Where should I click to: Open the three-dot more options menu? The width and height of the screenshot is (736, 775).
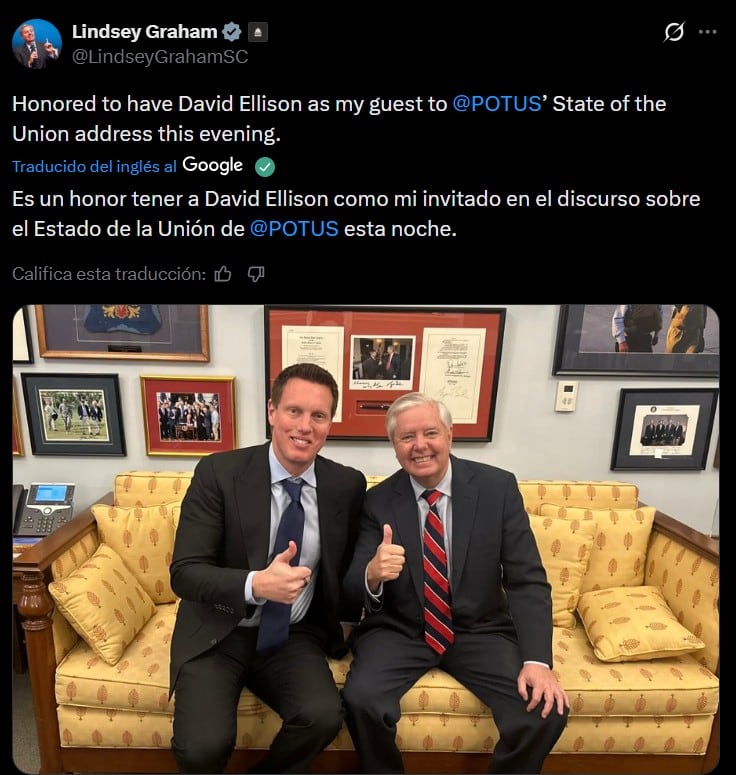(707, 32)
